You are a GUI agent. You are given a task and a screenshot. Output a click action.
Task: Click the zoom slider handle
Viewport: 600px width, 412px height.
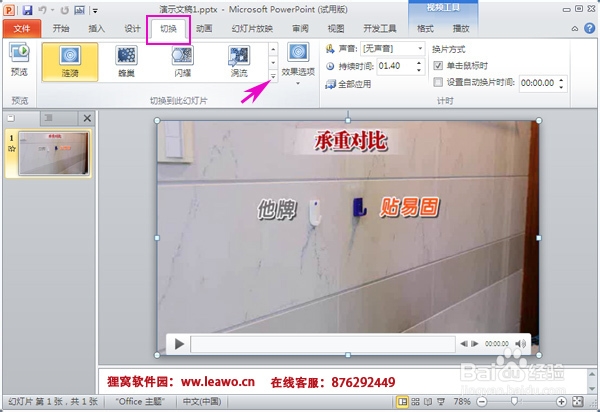point(515,401)
